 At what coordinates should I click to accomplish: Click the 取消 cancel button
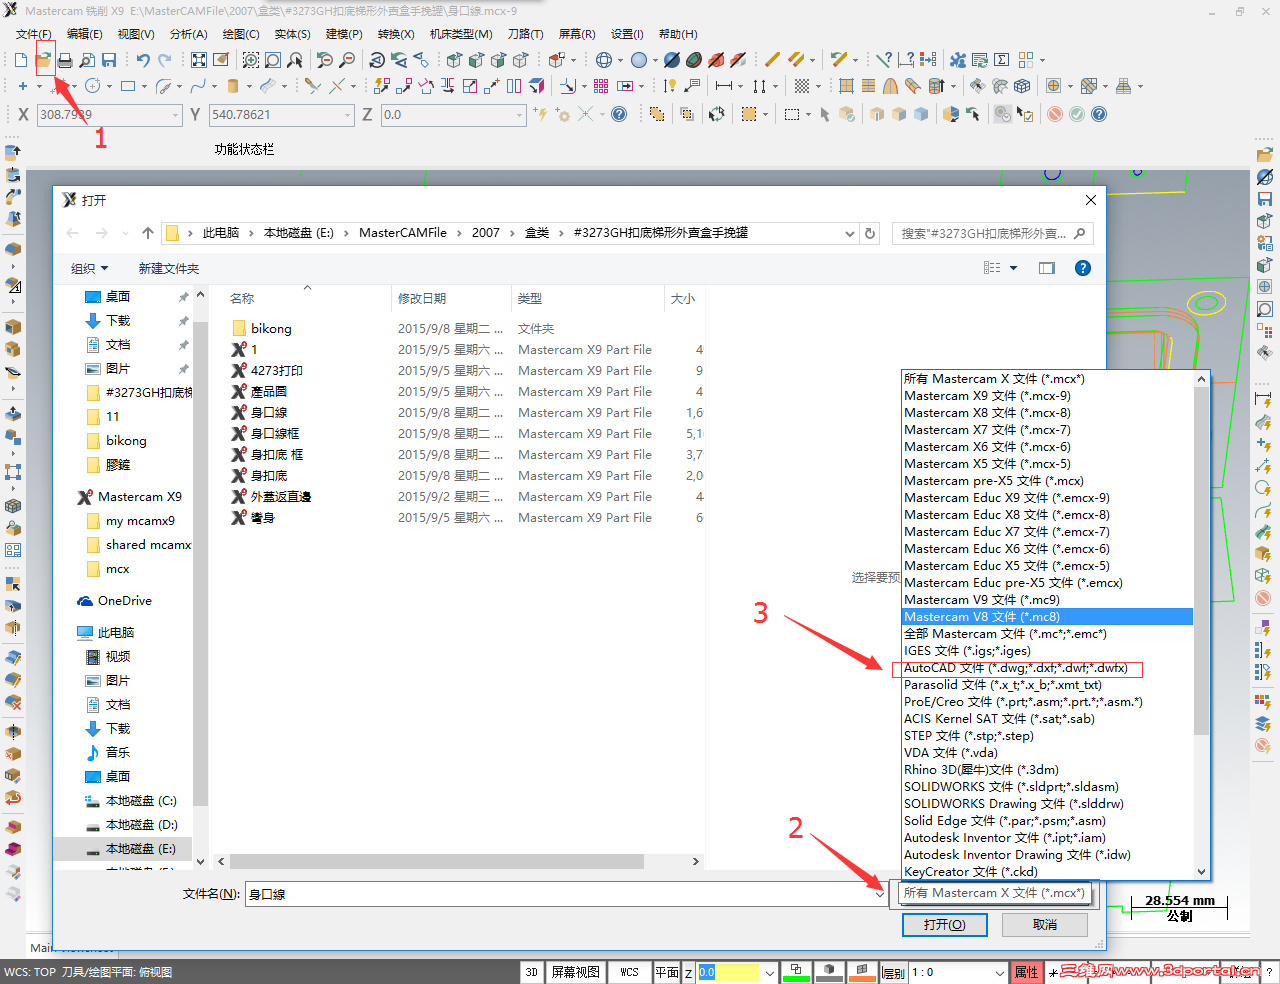point(1045,925)
